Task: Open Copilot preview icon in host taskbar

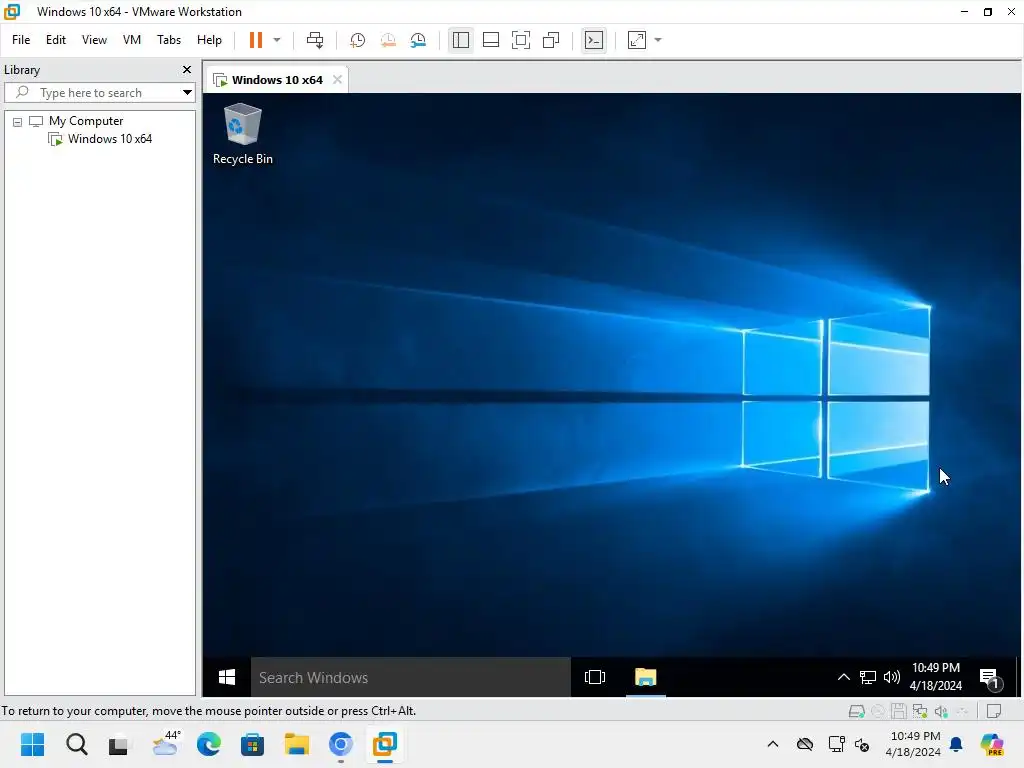Action: [x=991, y=744]
